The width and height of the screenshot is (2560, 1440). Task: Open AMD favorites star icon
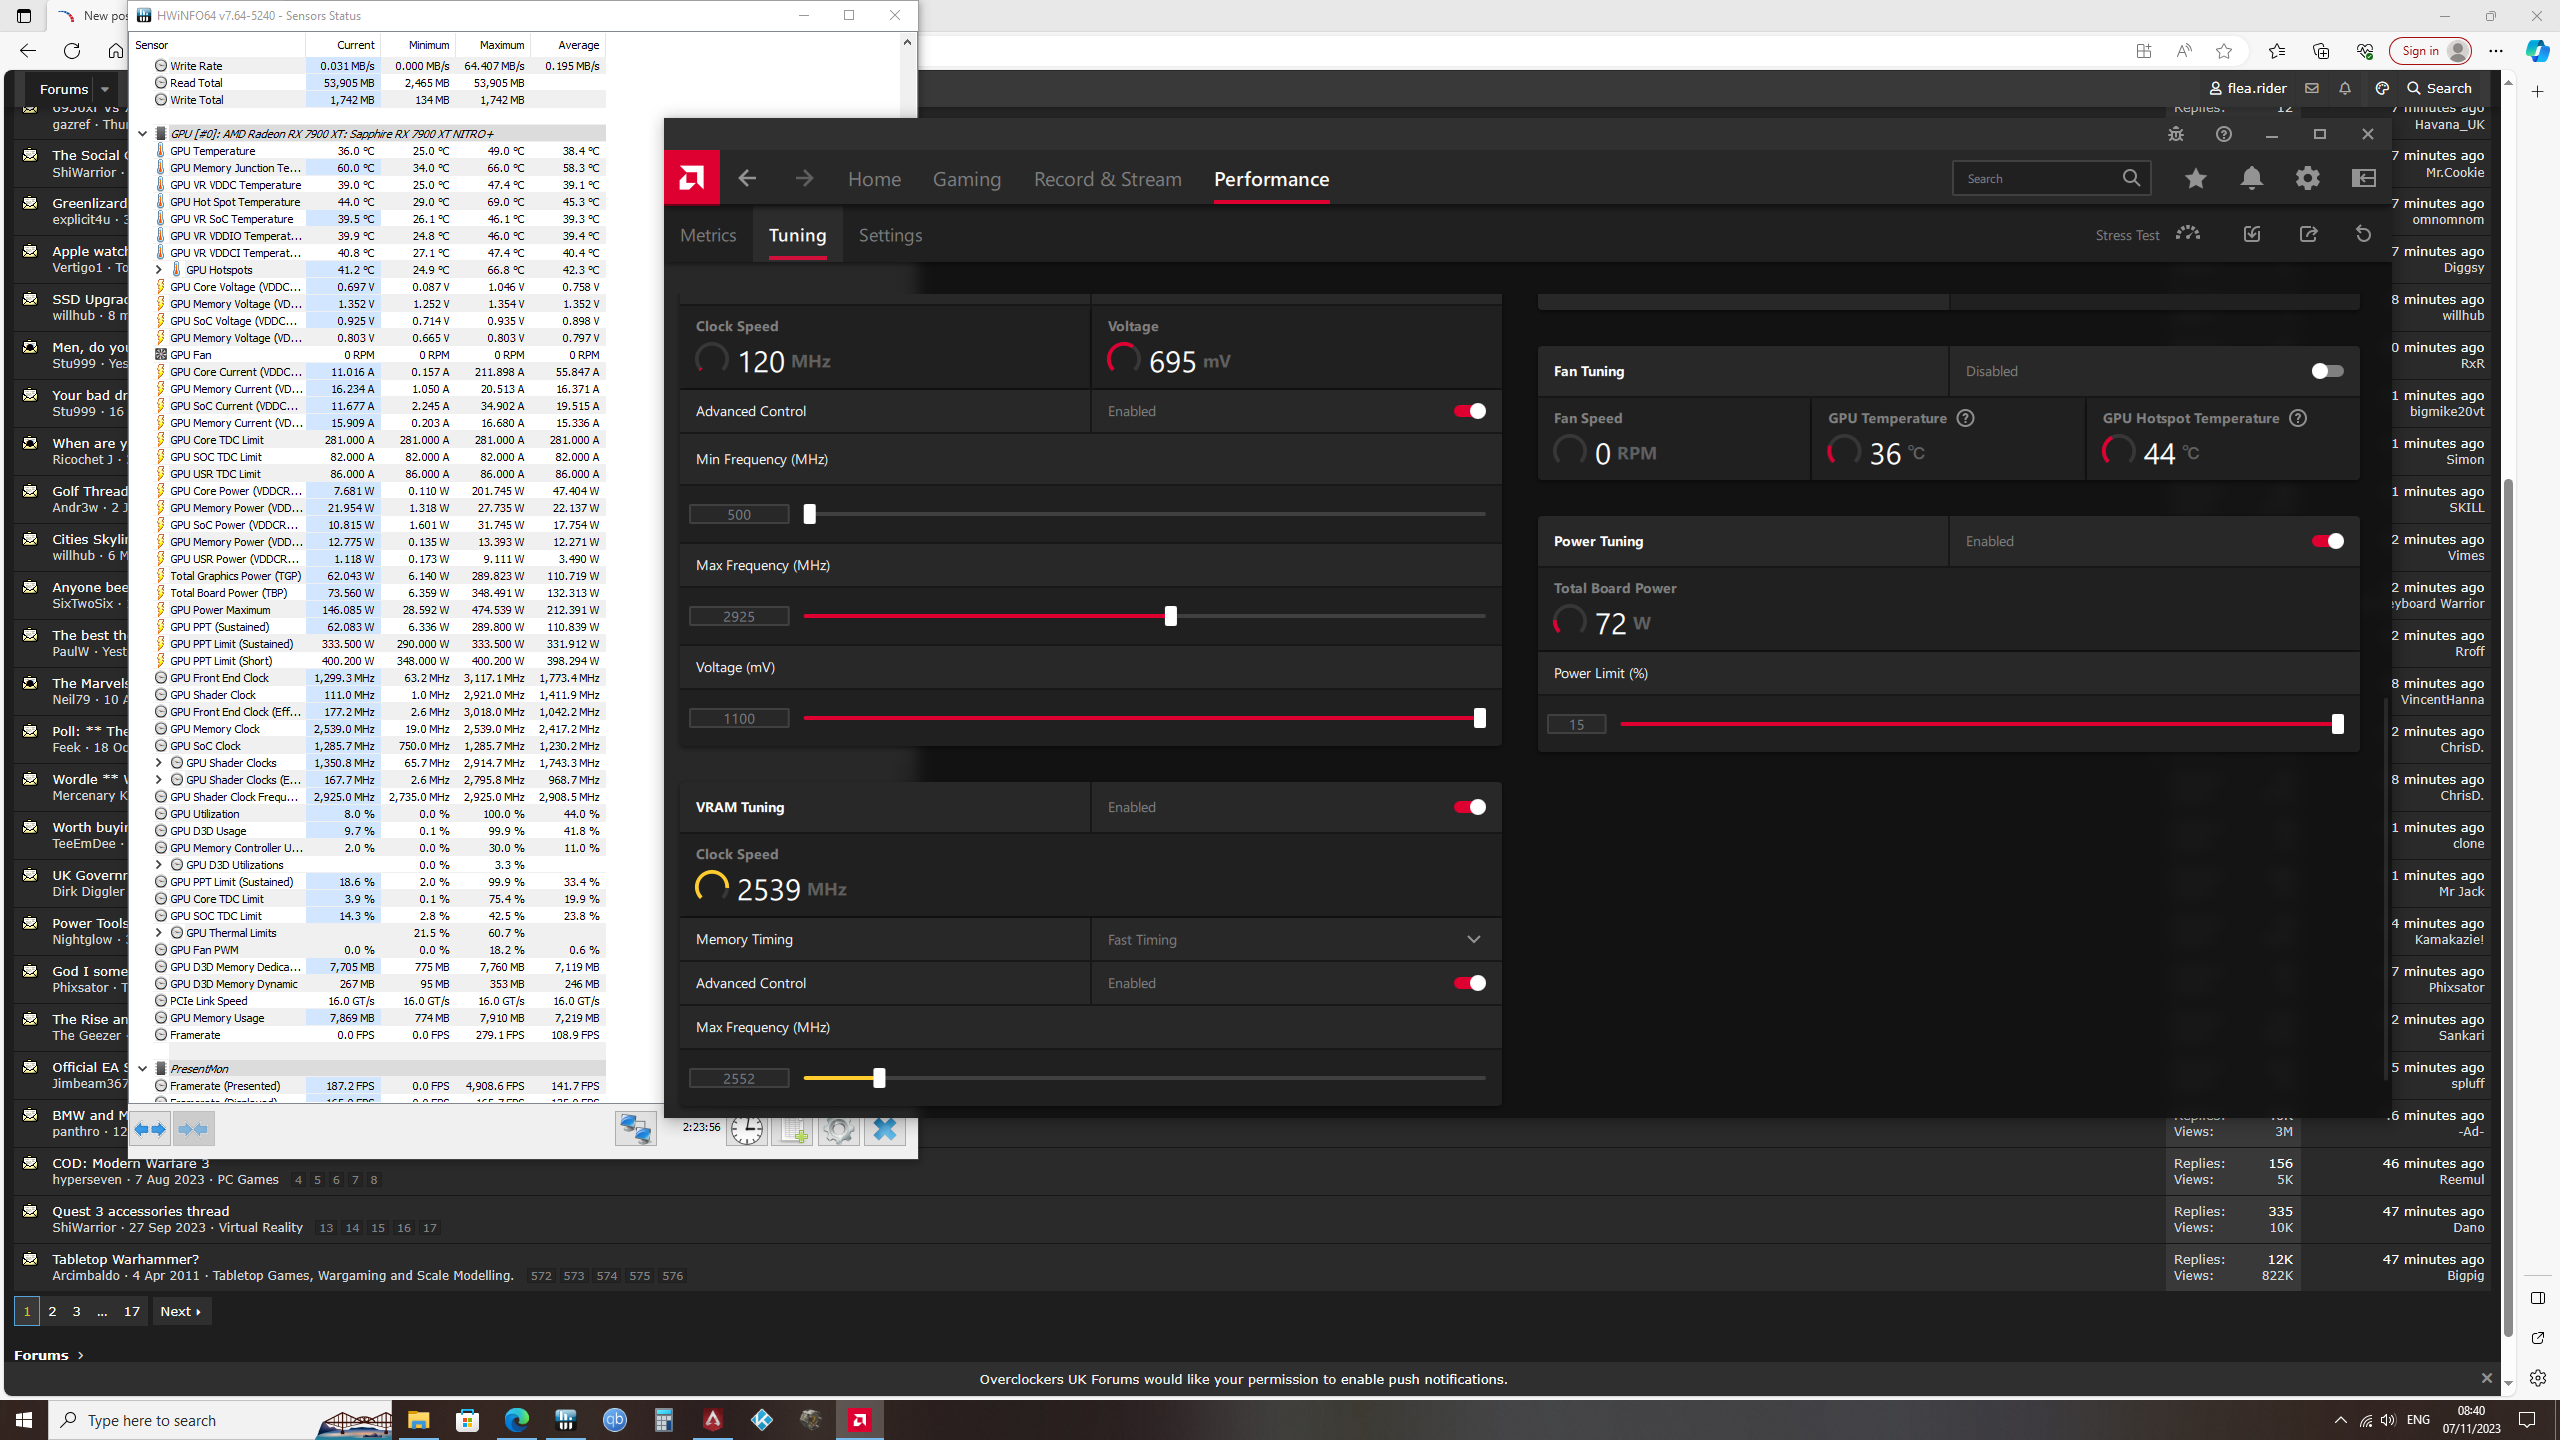pyautogui.click(x=2195, y=178)
